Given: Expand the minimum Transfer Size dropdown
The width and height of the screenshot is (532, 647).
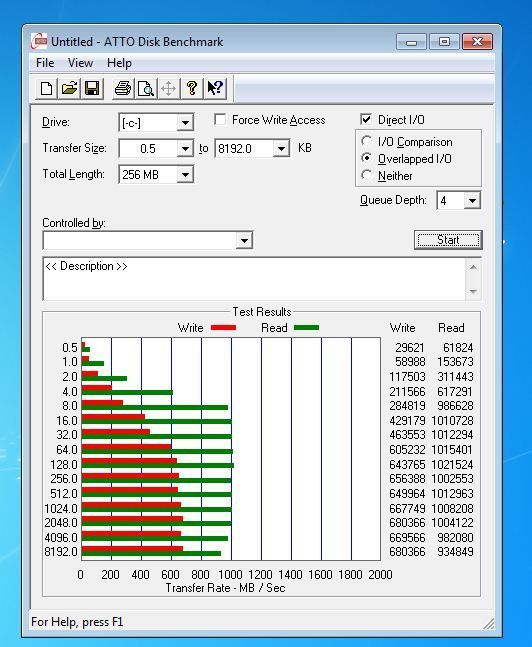Looking at the screenshot, I should coord(185,149).
